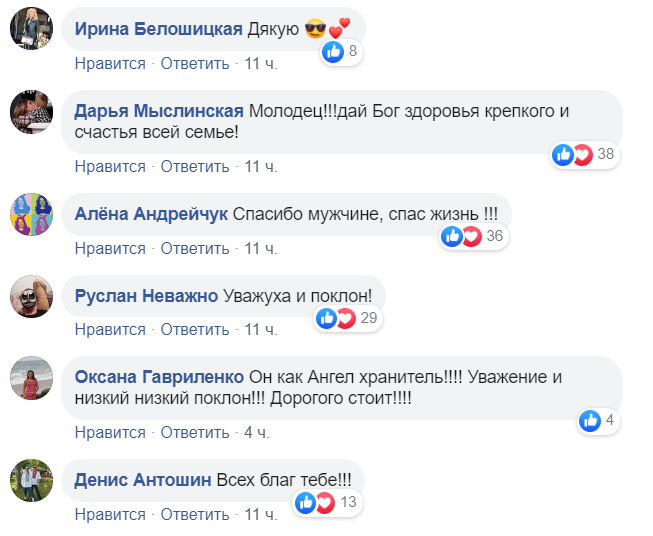Screen dimensions: 653x536
Task: Click Ответить under Руслан Неважно's comment
Action: tap(195, 329)
